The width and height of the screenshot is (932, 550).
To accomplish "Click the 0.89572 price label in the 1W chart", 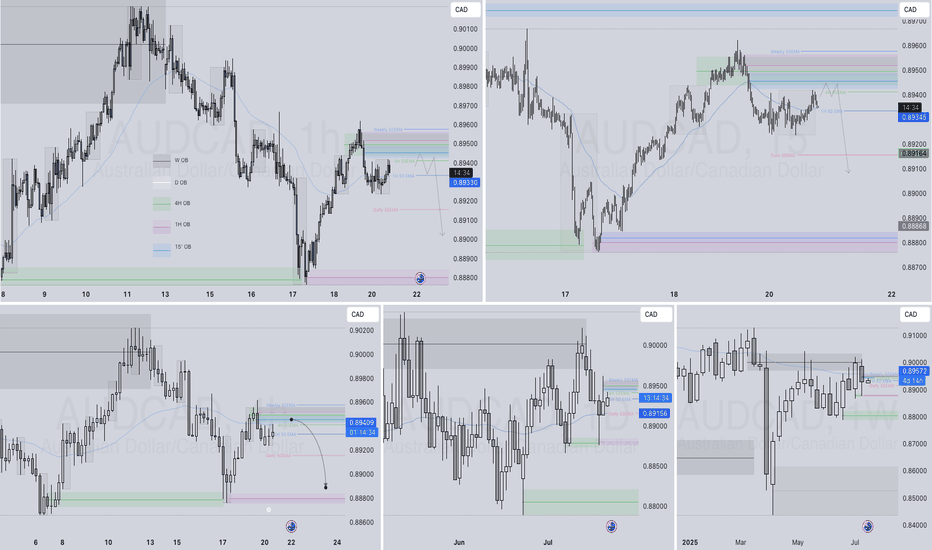I will coord(914,371).
